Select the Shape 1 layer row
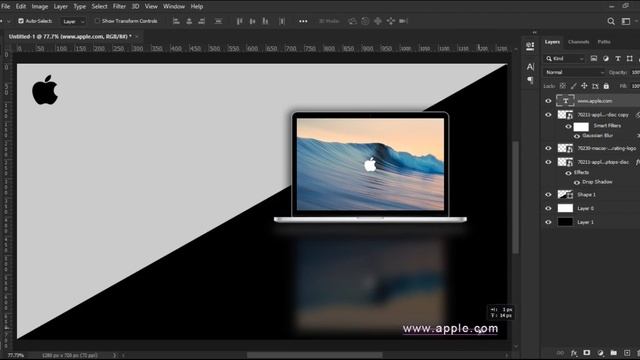The height and width of the screenshot is (360, 640). (590, 195)
